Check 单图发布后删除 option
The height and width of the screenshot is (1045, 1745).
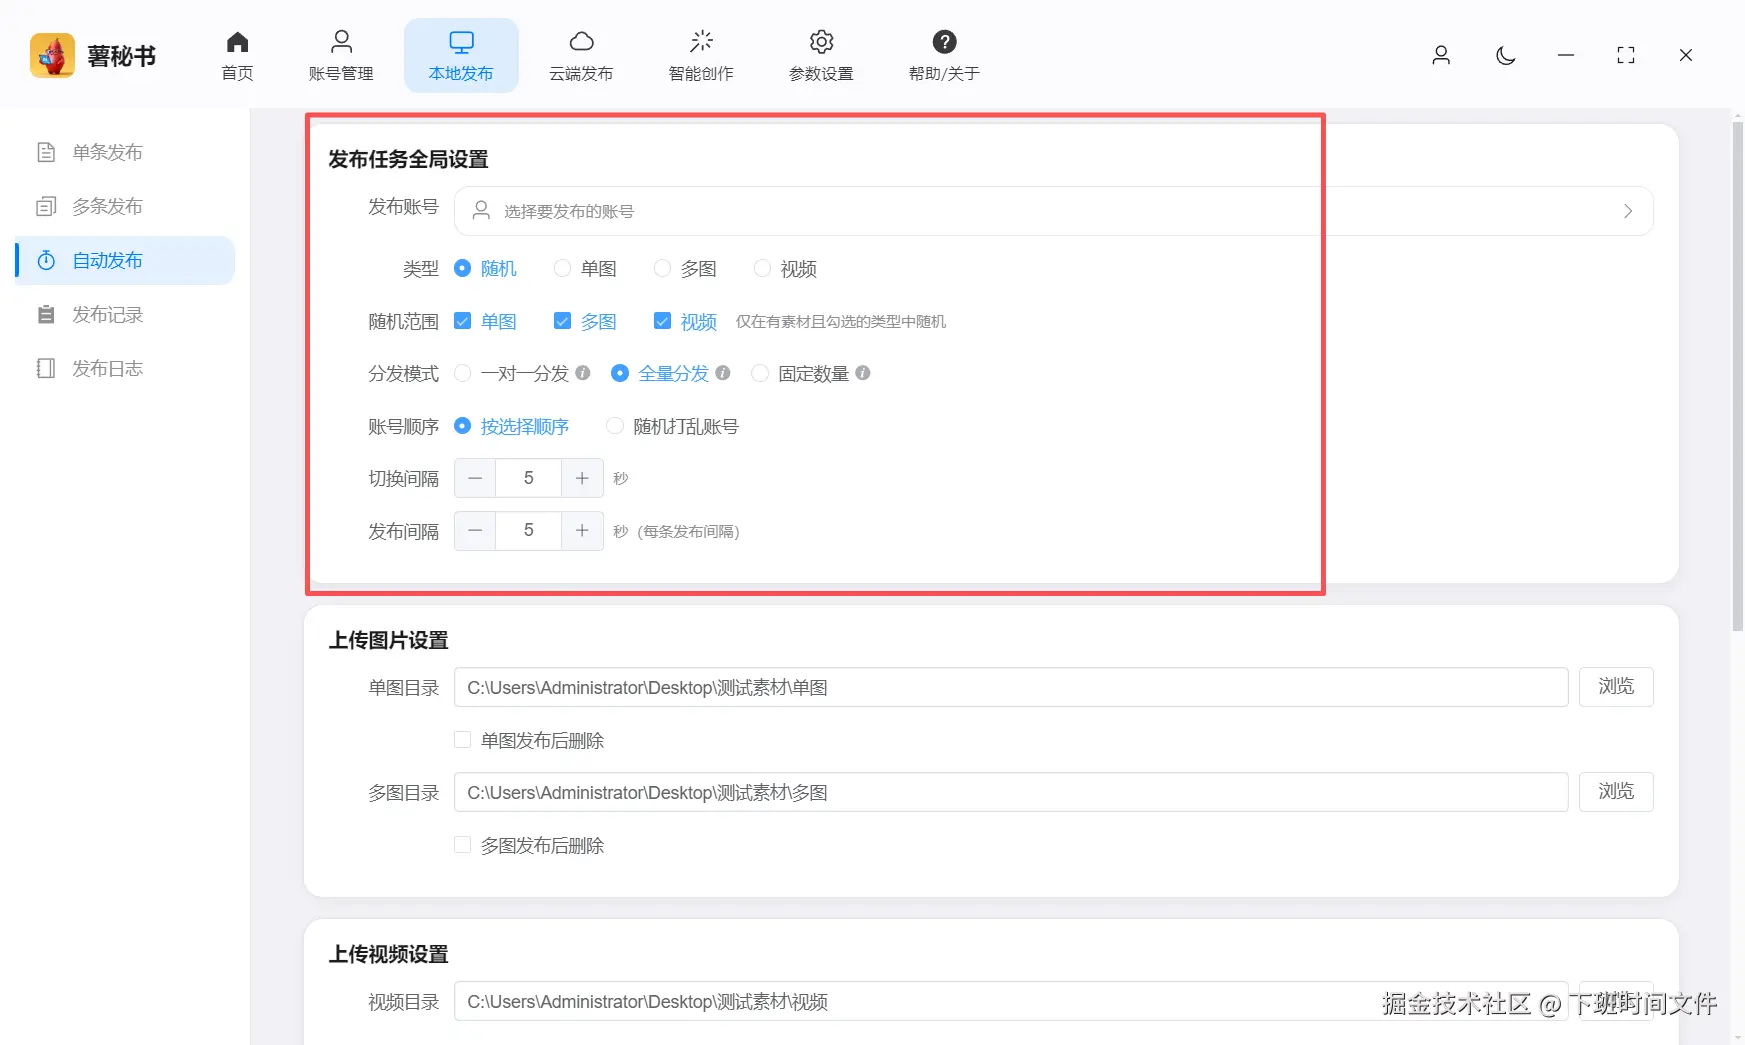click(462, 739)
